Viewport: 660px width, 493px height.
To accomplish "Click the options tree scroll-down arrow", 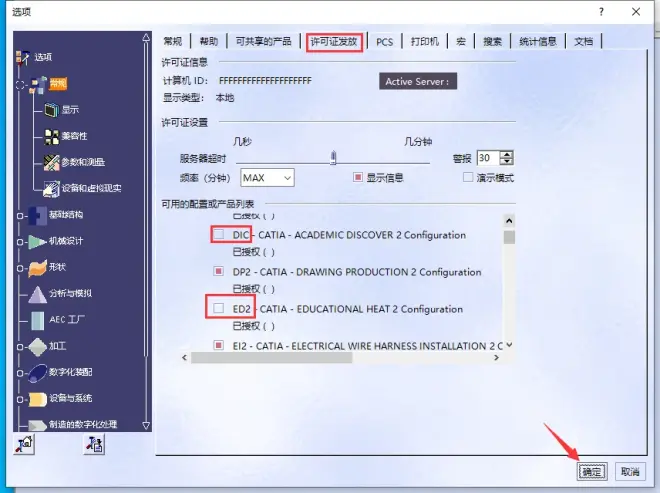I will (146, 425).
